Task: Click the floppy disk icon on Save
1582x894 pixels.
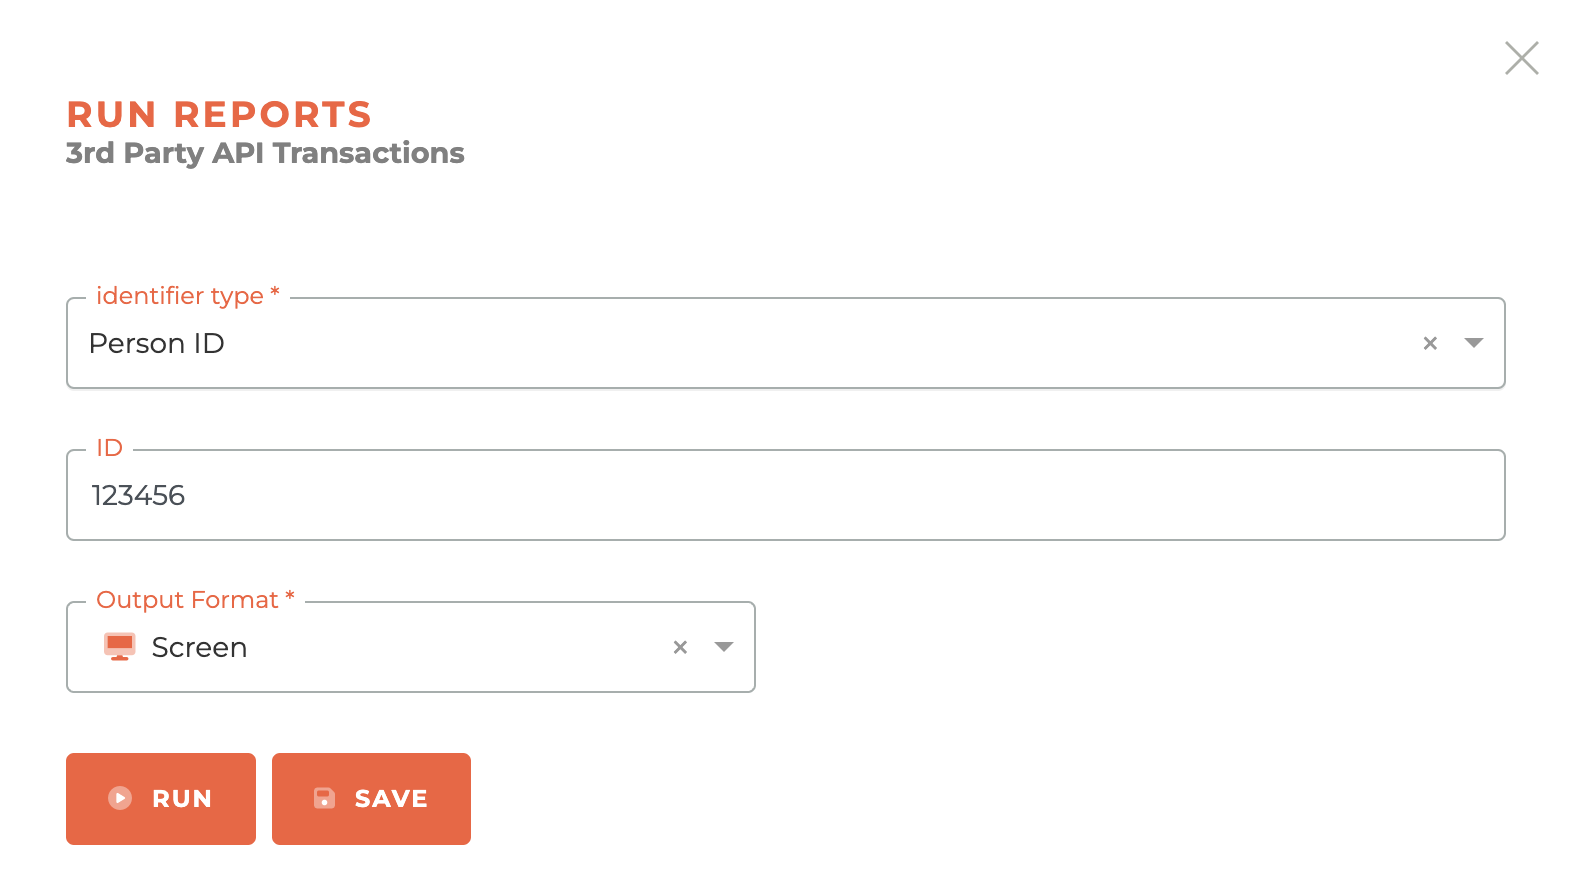Action: click(x=324, y=798)
